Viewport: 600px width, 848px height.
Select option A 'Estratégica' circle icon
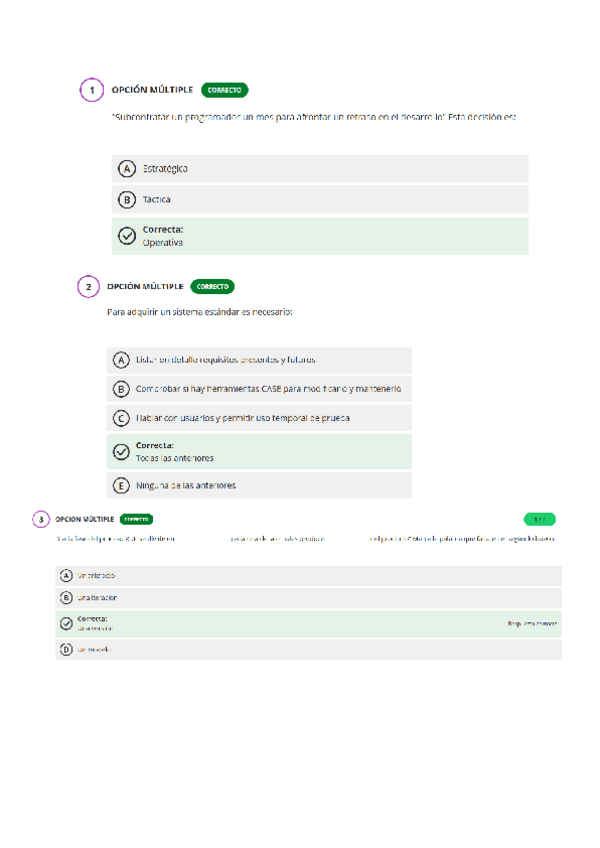[127, 169]
